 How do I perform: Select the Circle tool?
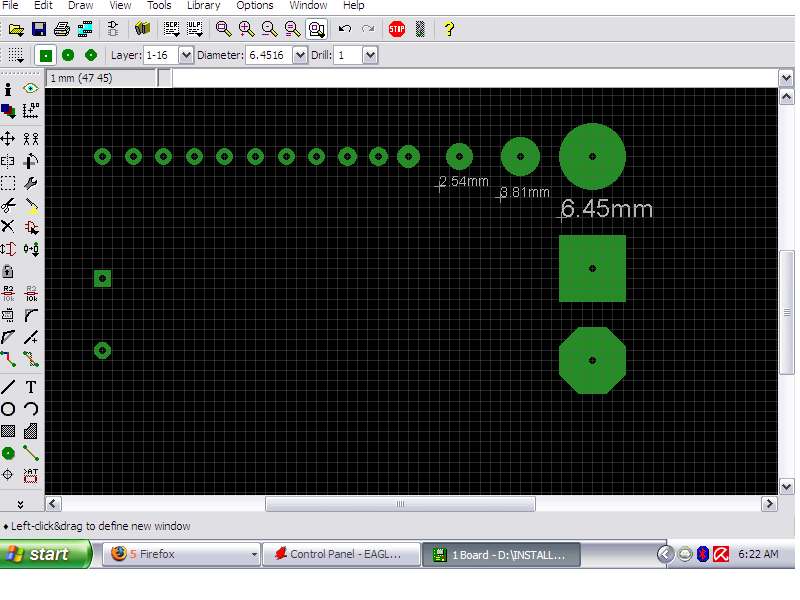(x=8, y=409)
